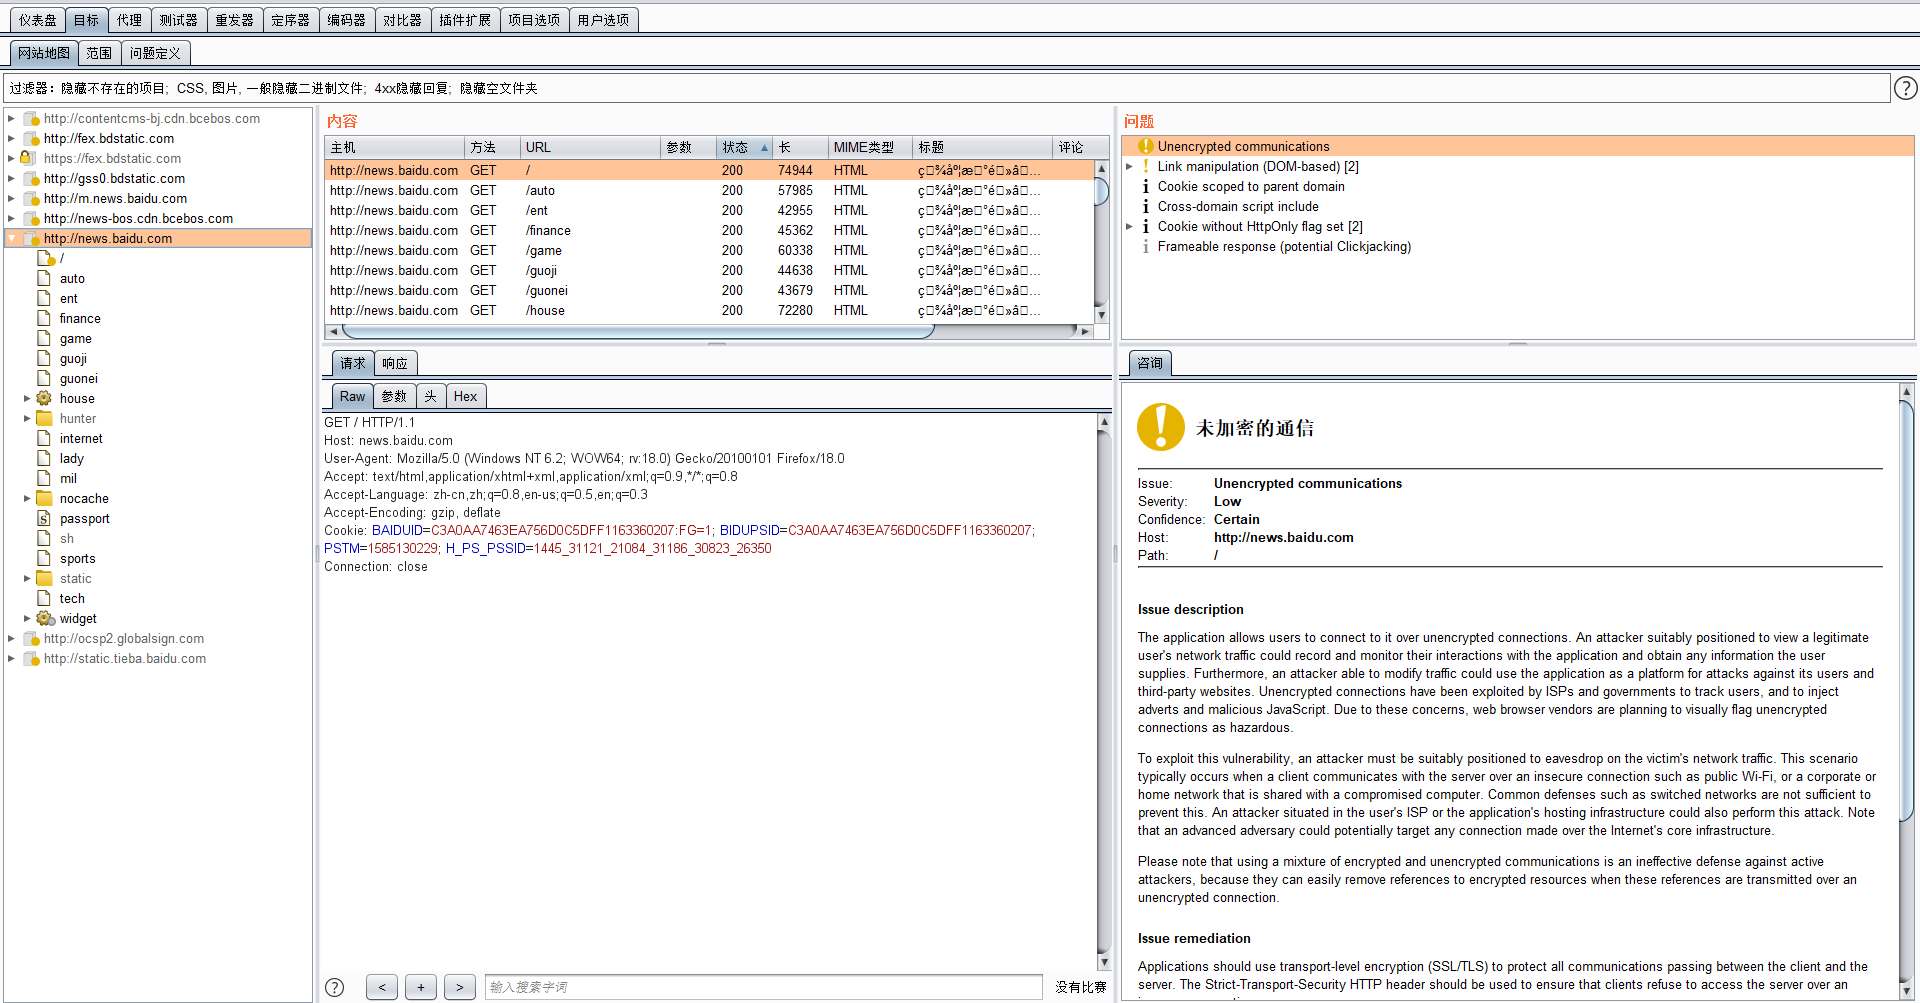Click the gear icon next to house
This screenshot has height=1003, width=1920.
[x=44, y=398]
